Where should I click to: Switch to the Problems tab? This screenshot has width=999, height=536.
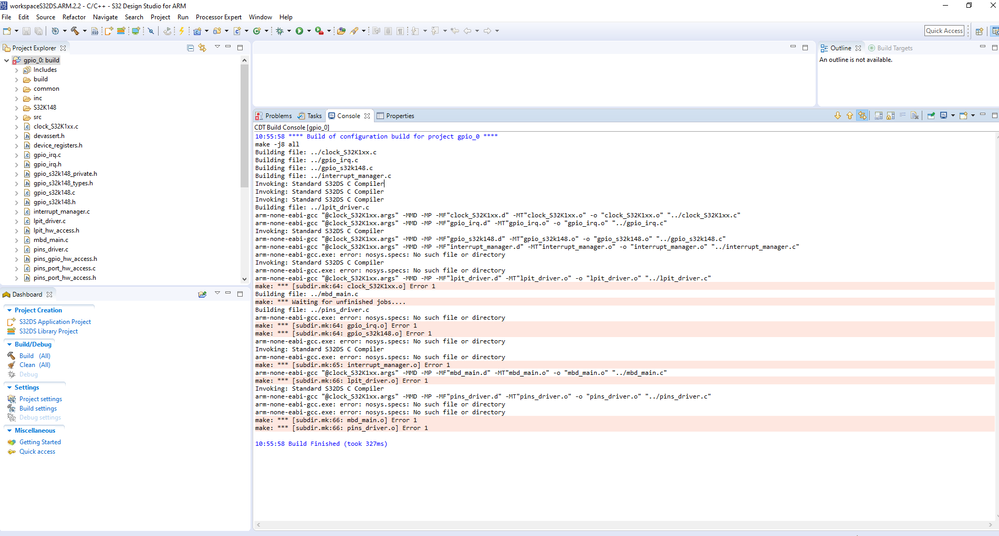tap(274, 116)
